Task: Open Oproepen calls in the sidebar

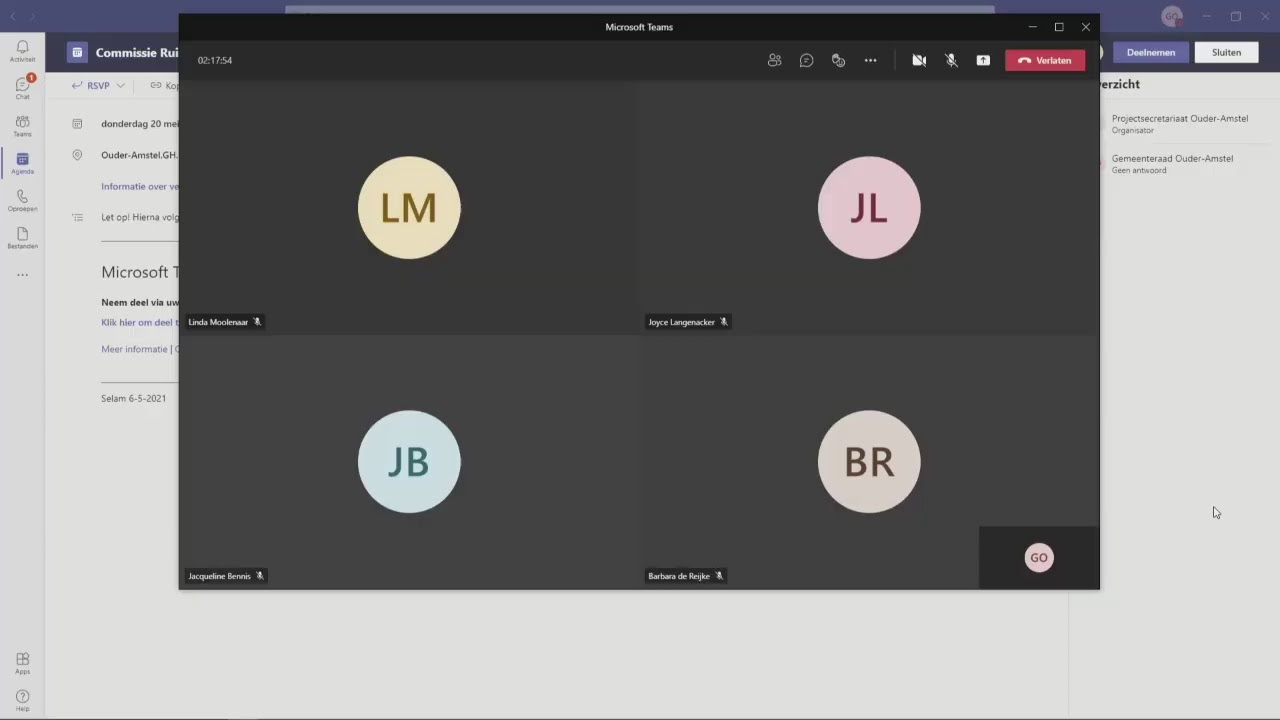Action: [22, 201]
